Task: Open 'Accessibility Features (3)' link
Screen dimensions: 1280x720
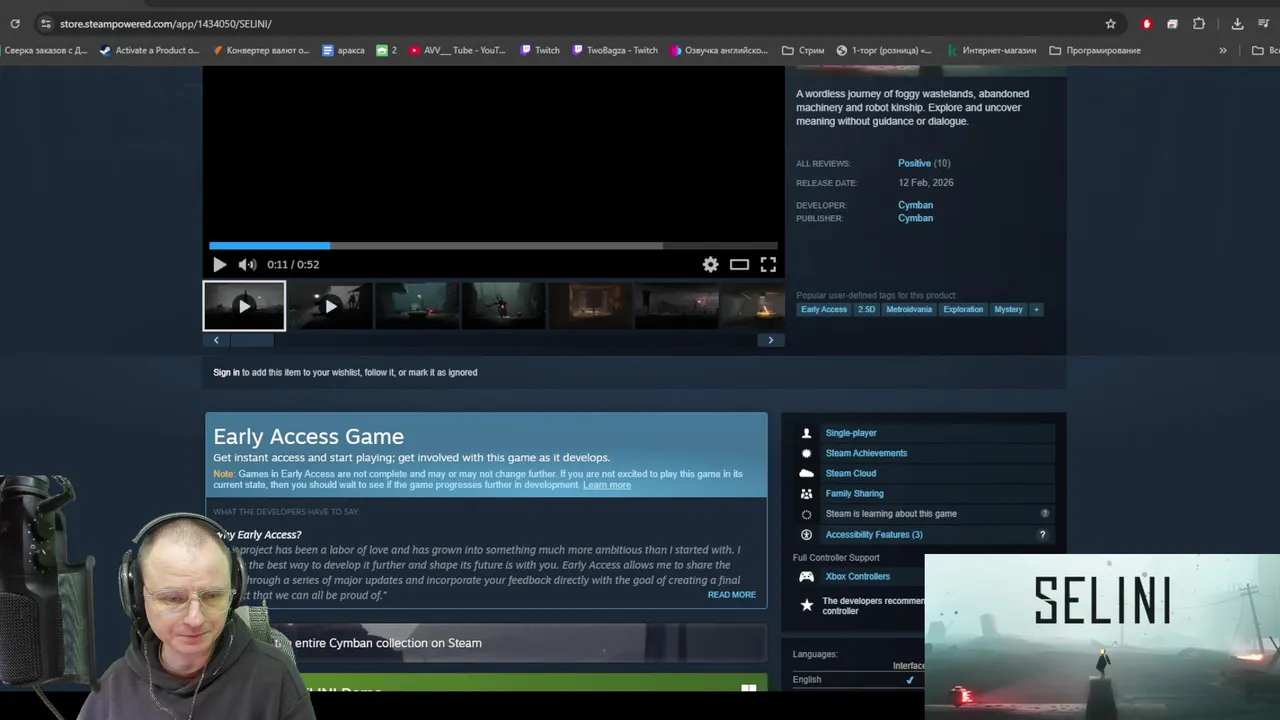Action: click(x=874, y=534)
